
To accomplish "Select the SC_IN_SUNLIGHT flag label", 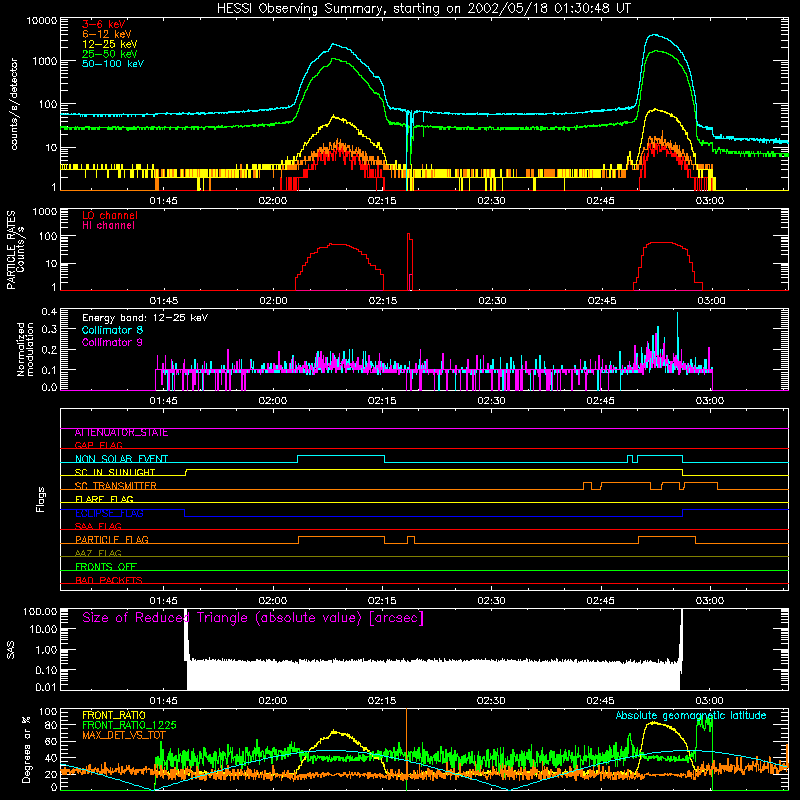I will [x=115, y=472].
